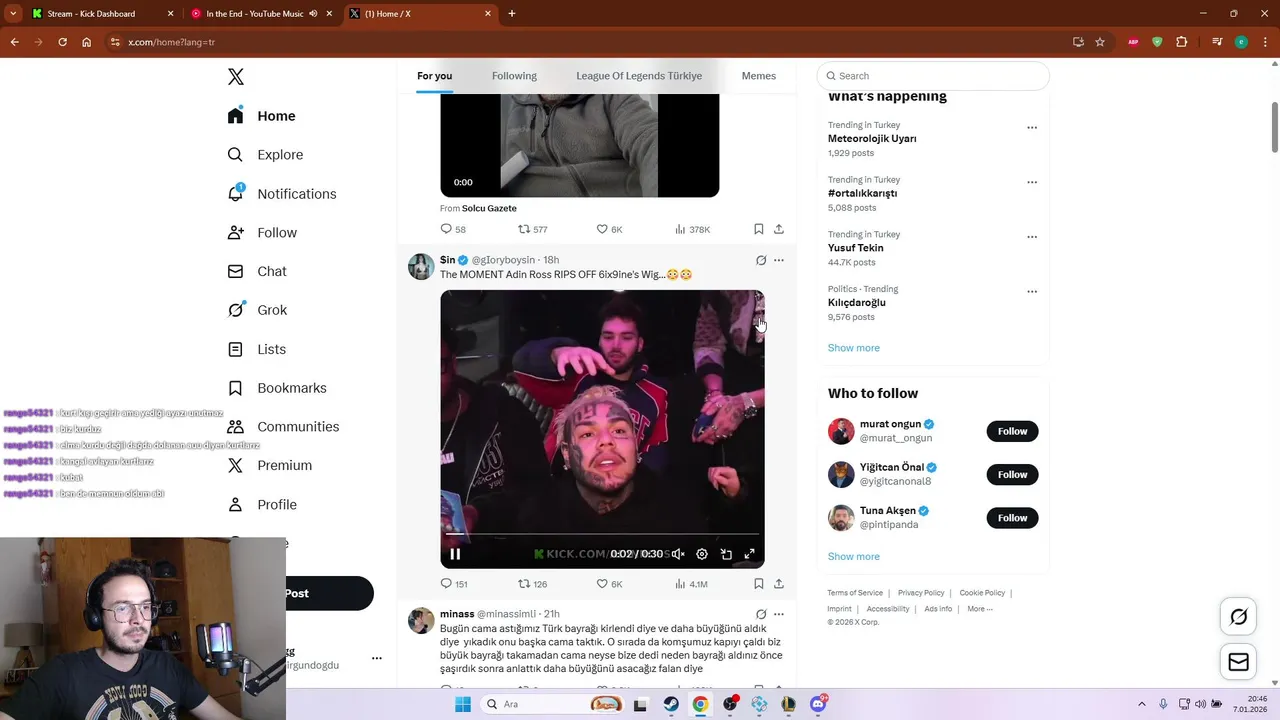Bookmark this page with the star icon

pos(1100,42)
